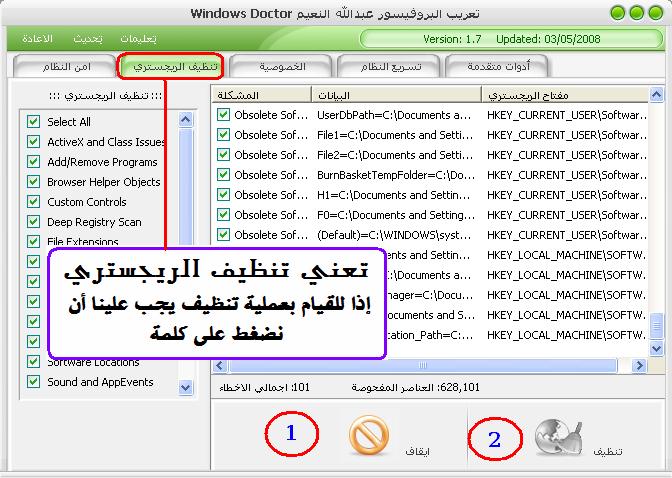Click the horizontal scrollbar thumb in results

click(x=423, y=365)
